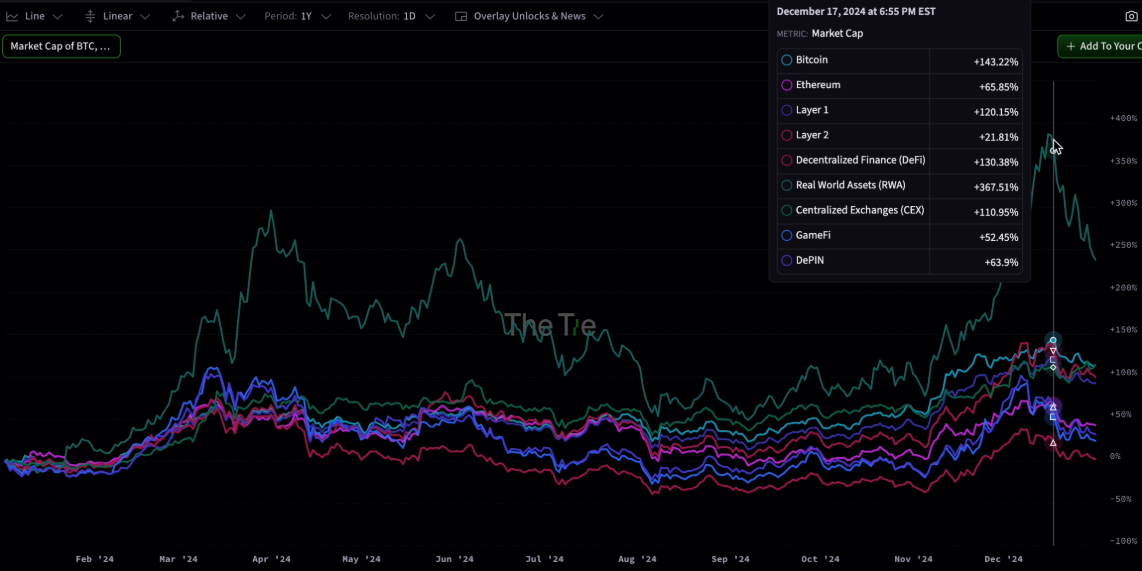
Task: Click the Relative mode icon
Action: pos(178,17)
